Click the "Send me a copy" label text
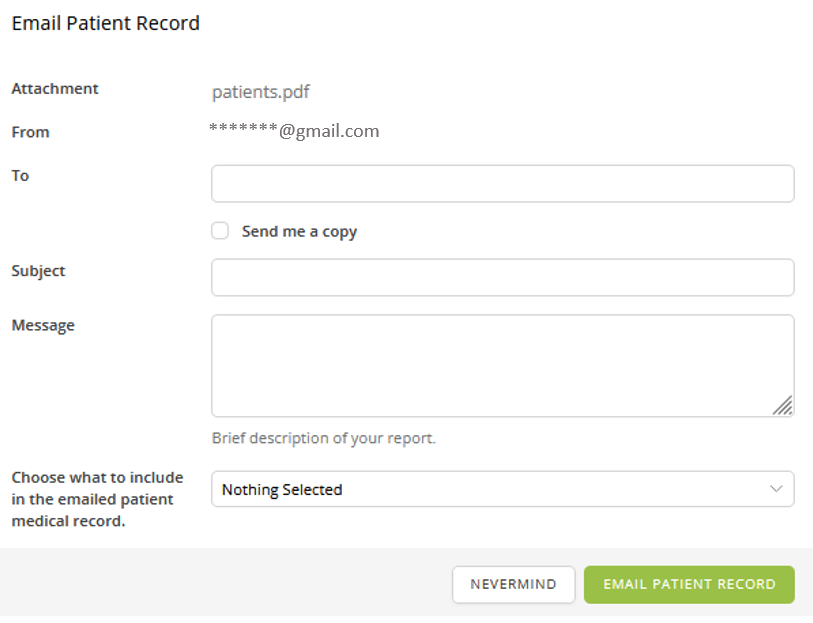 click(299, 231)
